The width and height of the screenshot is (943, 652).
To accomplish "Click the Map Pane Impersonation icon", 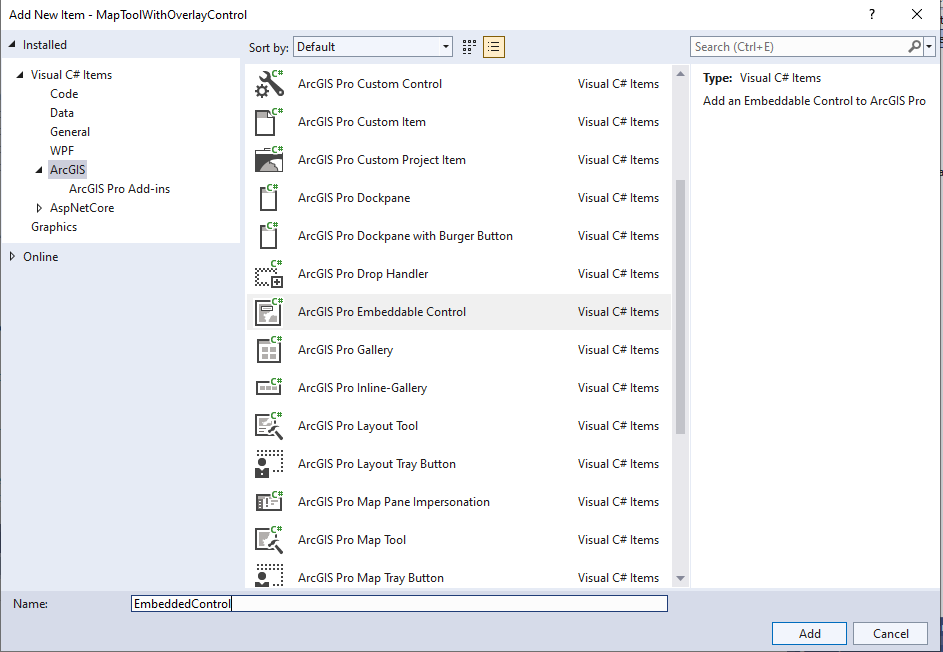I will point(269,502).
